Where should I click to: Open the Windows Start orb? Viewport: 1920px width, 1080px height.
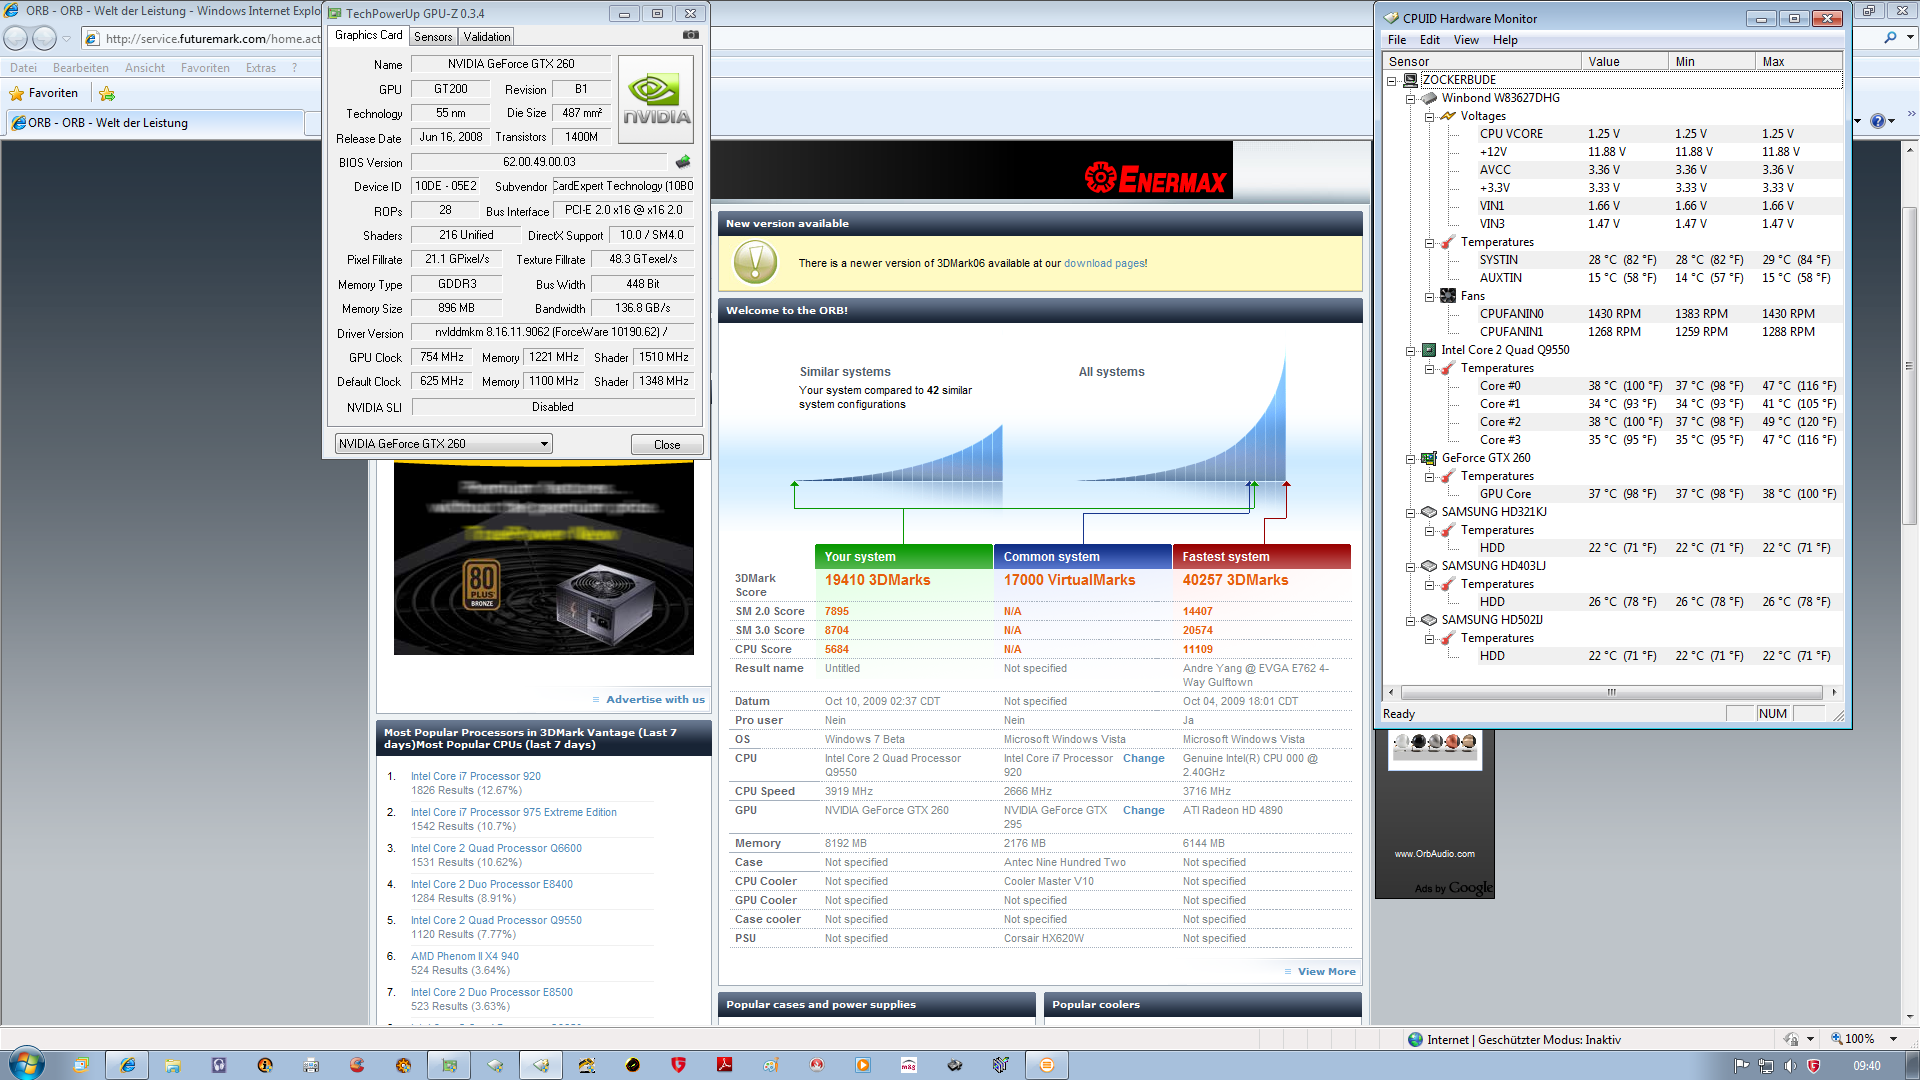(x=26, y=1064)
